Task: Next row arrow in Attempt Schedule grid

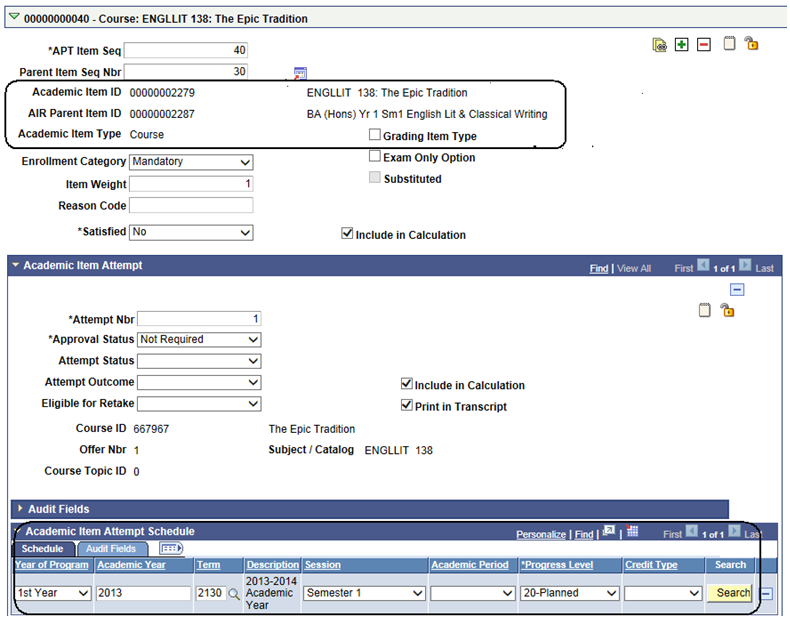Action: [735, 531]
